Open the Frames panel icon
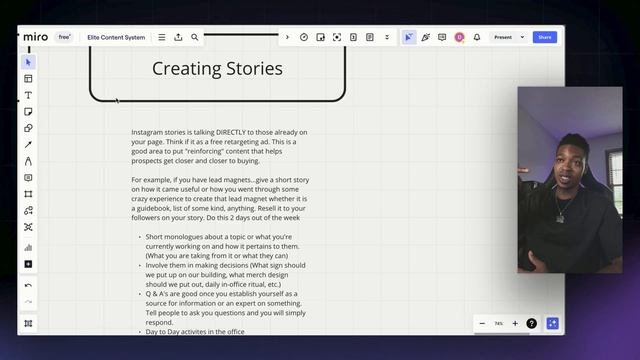Screen dimensions: 640x360 click(28, 323)
